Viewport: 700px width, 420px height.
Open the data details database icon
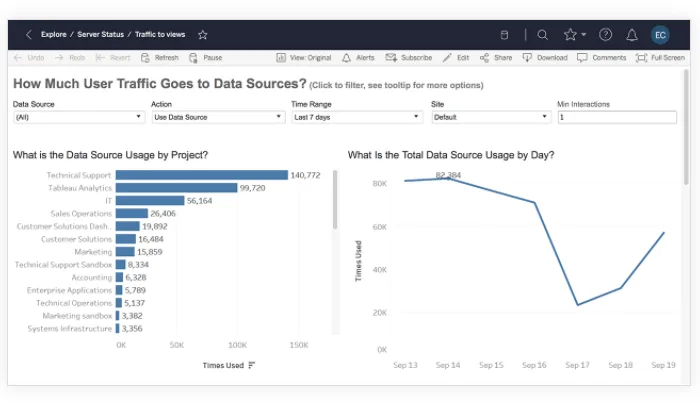504,35
